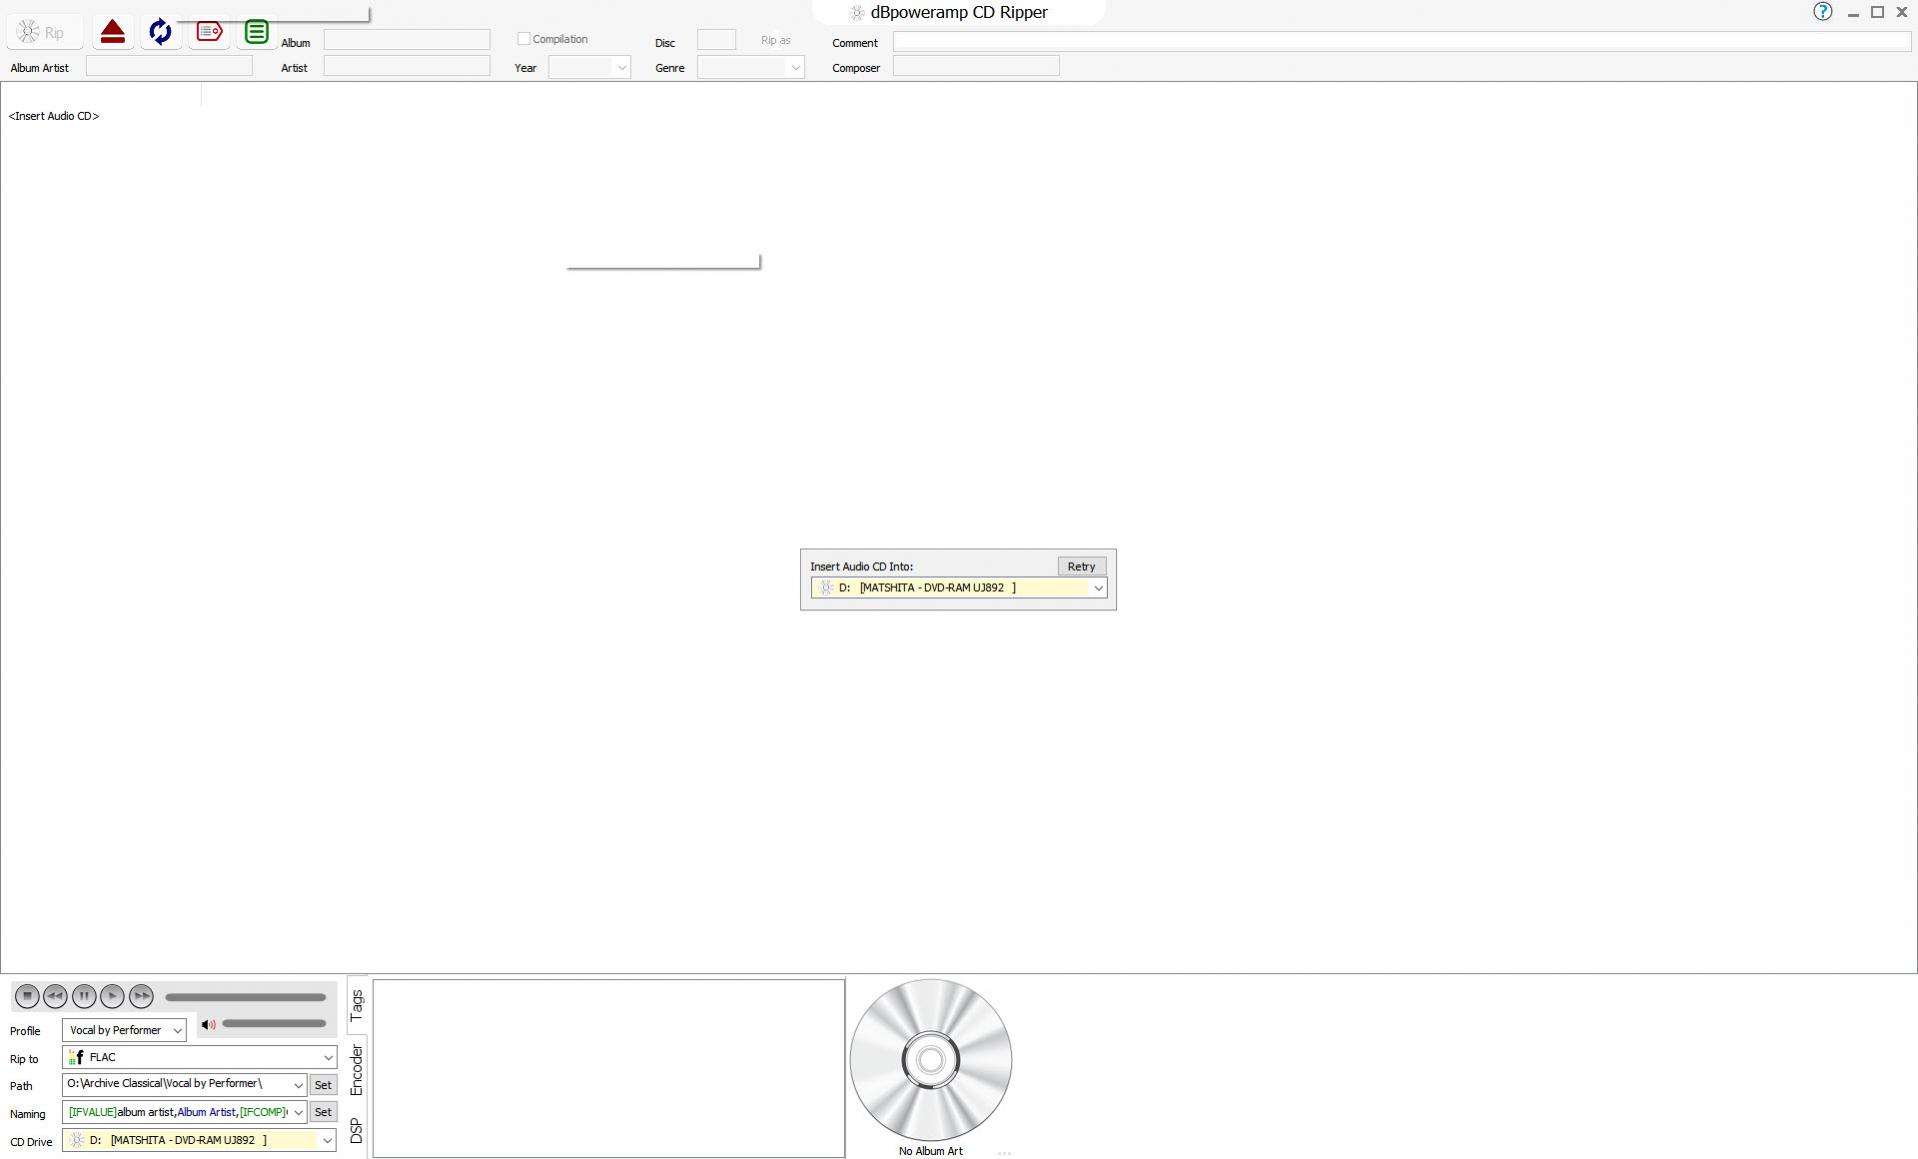Open the red metadata tag icon
Image resolution: width=1918 pixels, height=1159 pixels.
(209, 32)
